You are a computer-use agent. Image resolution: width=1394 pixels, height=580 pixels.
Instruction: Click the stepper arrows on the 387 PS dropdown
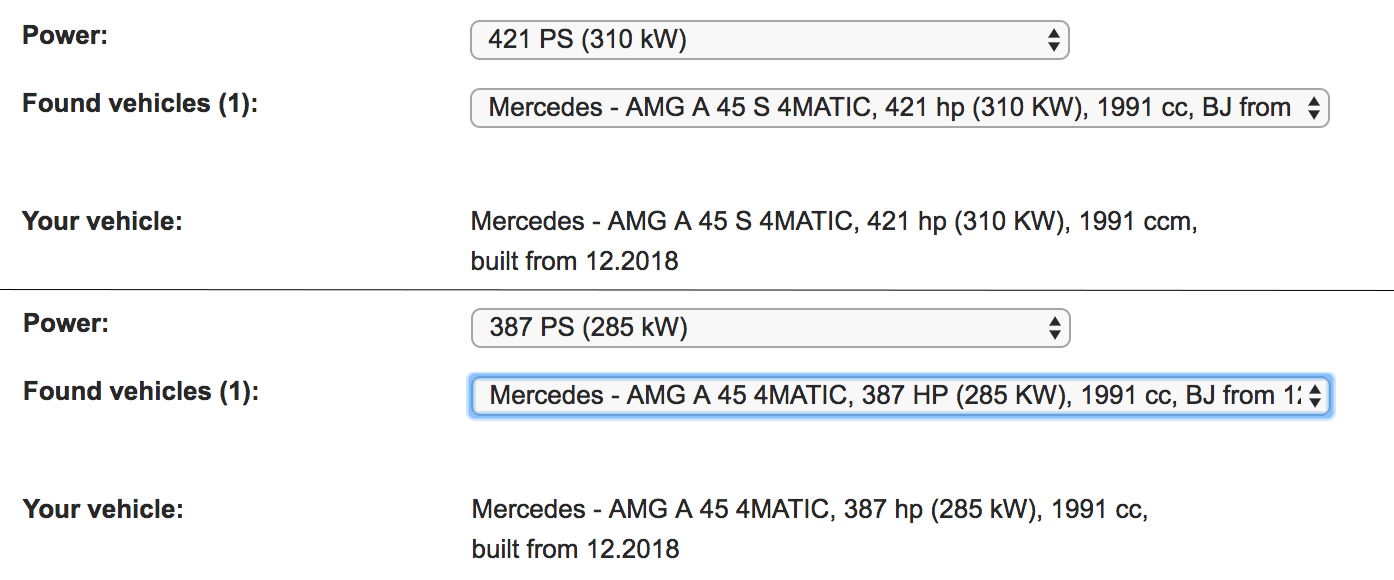point(1052,328)
